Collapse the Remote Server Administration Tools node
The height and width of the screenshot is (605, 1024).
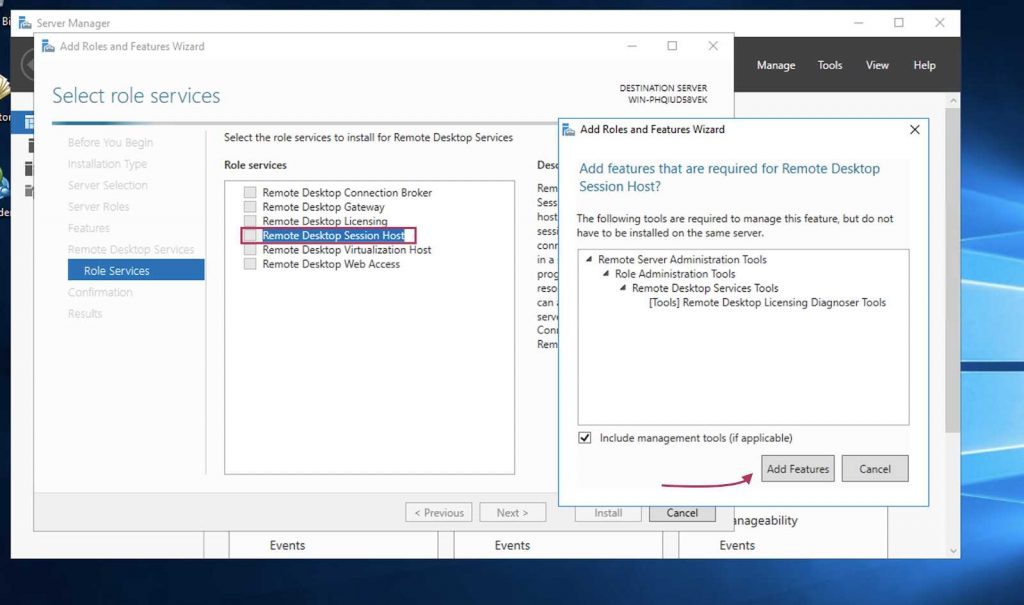click(590, 260)
